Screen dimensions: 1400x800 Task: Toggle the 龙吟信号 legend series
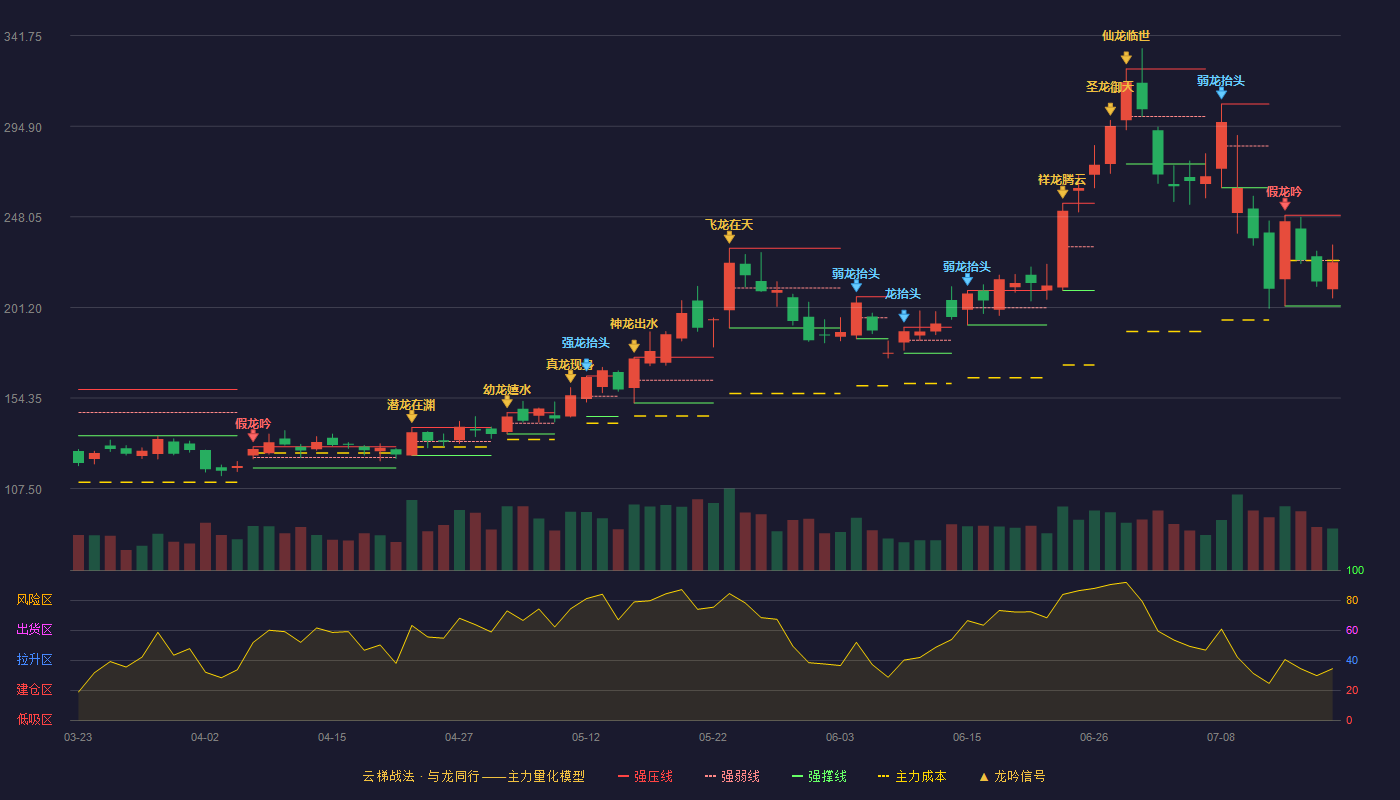pyautogui.click(x=1012, y=776)
